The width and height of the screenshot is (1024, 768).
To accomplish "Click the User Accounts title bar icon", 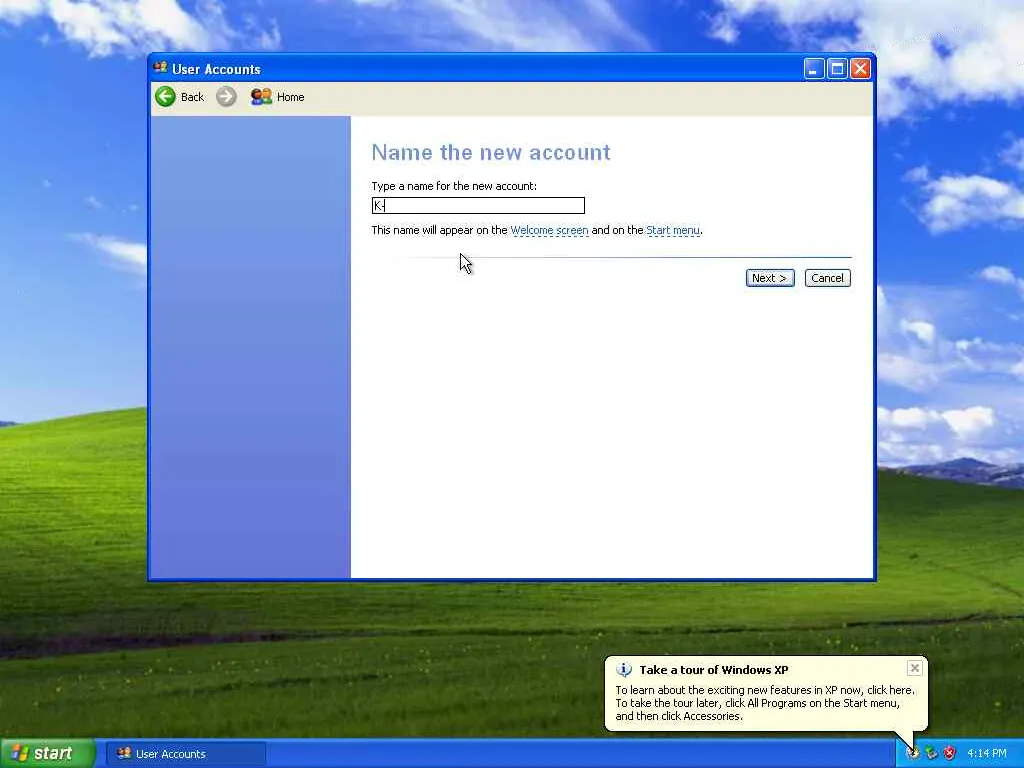I will coord(160,68).
